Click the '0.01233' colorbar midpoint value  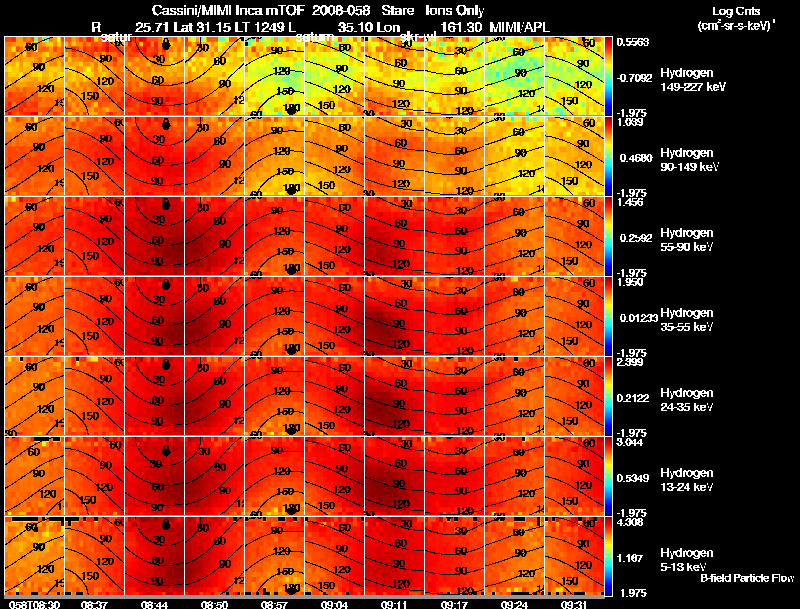(x=638, y=318)
